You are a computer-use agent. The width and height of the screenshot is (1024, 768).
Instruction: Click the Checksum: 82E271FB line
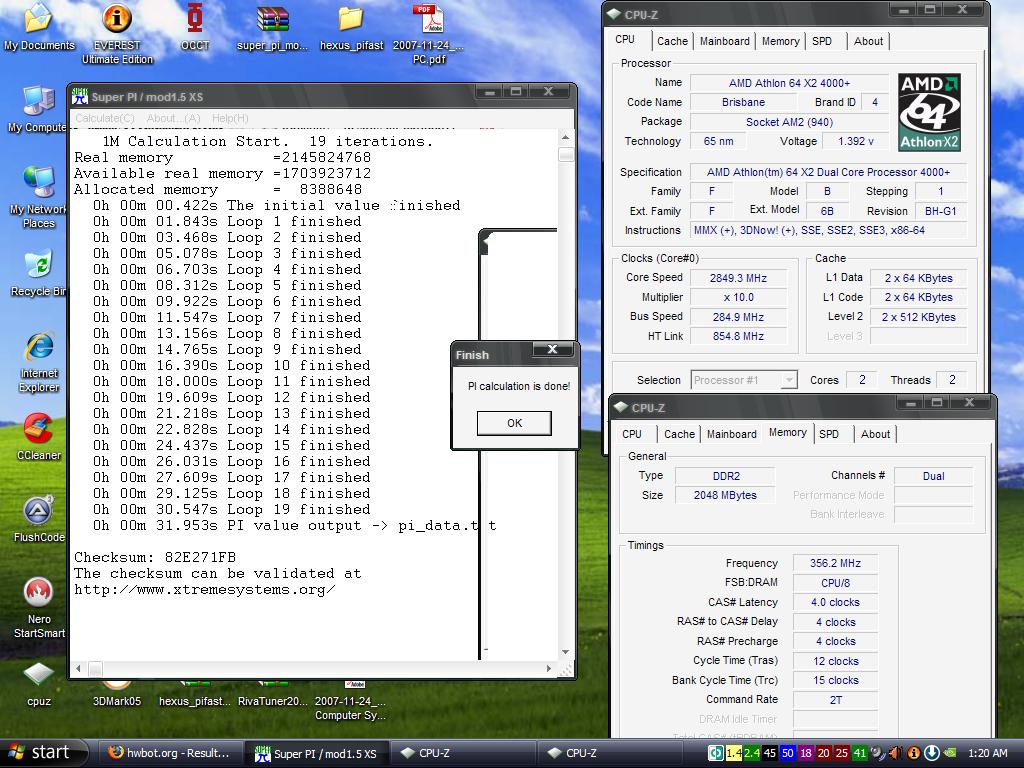pyautogui.click(x=155, y=557)
